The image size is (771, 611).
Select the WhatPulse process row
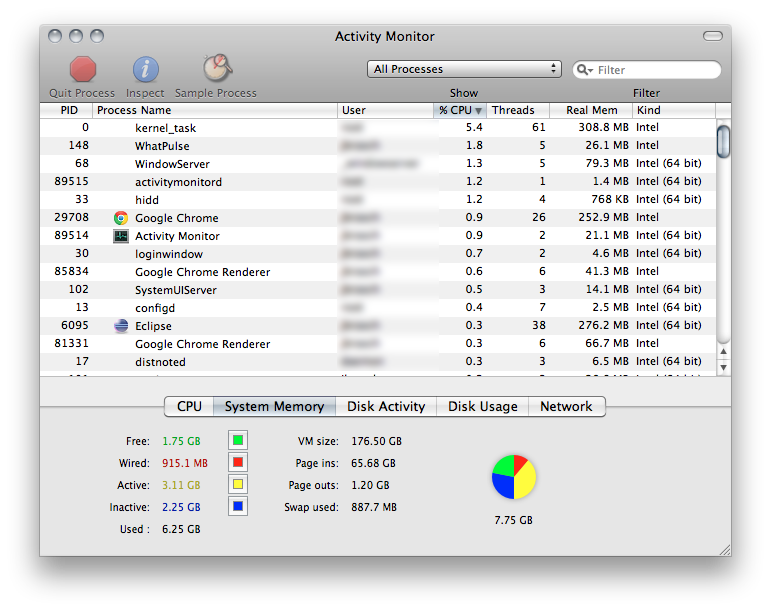[378, 145]
